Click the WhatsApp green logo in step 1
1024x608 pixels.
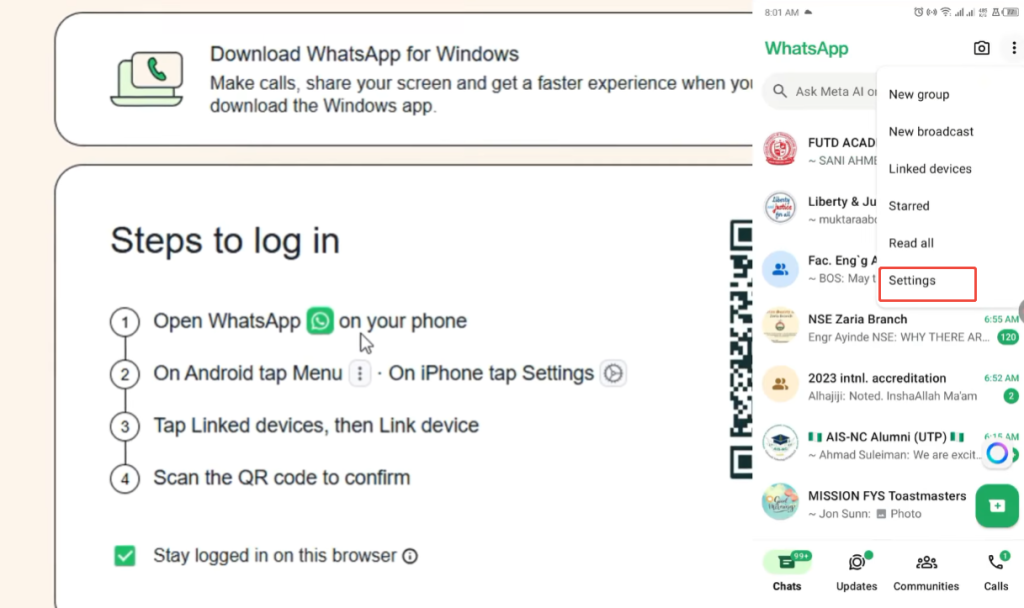point(320,321)
